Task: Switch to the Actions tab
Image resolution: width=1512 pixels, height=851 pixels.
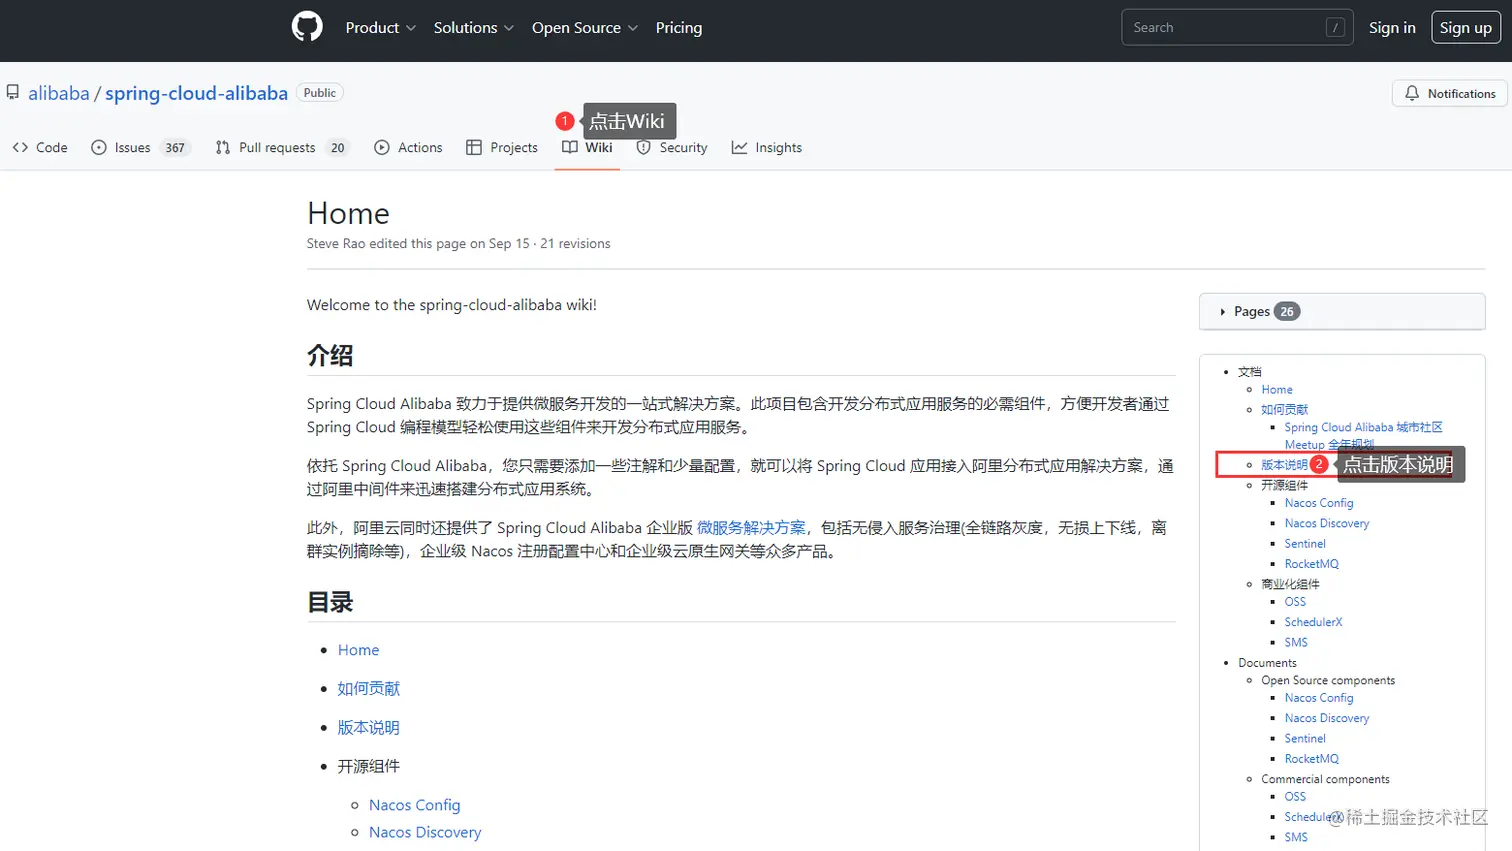Action: tap(408, 148)
